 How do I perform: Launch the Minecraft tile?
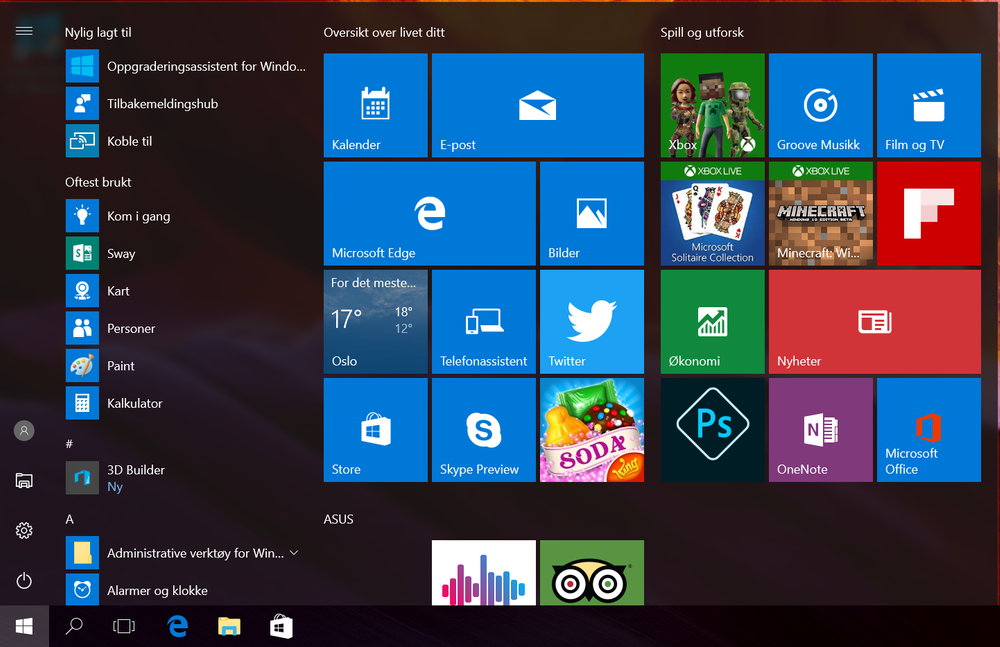pos(820,213)
